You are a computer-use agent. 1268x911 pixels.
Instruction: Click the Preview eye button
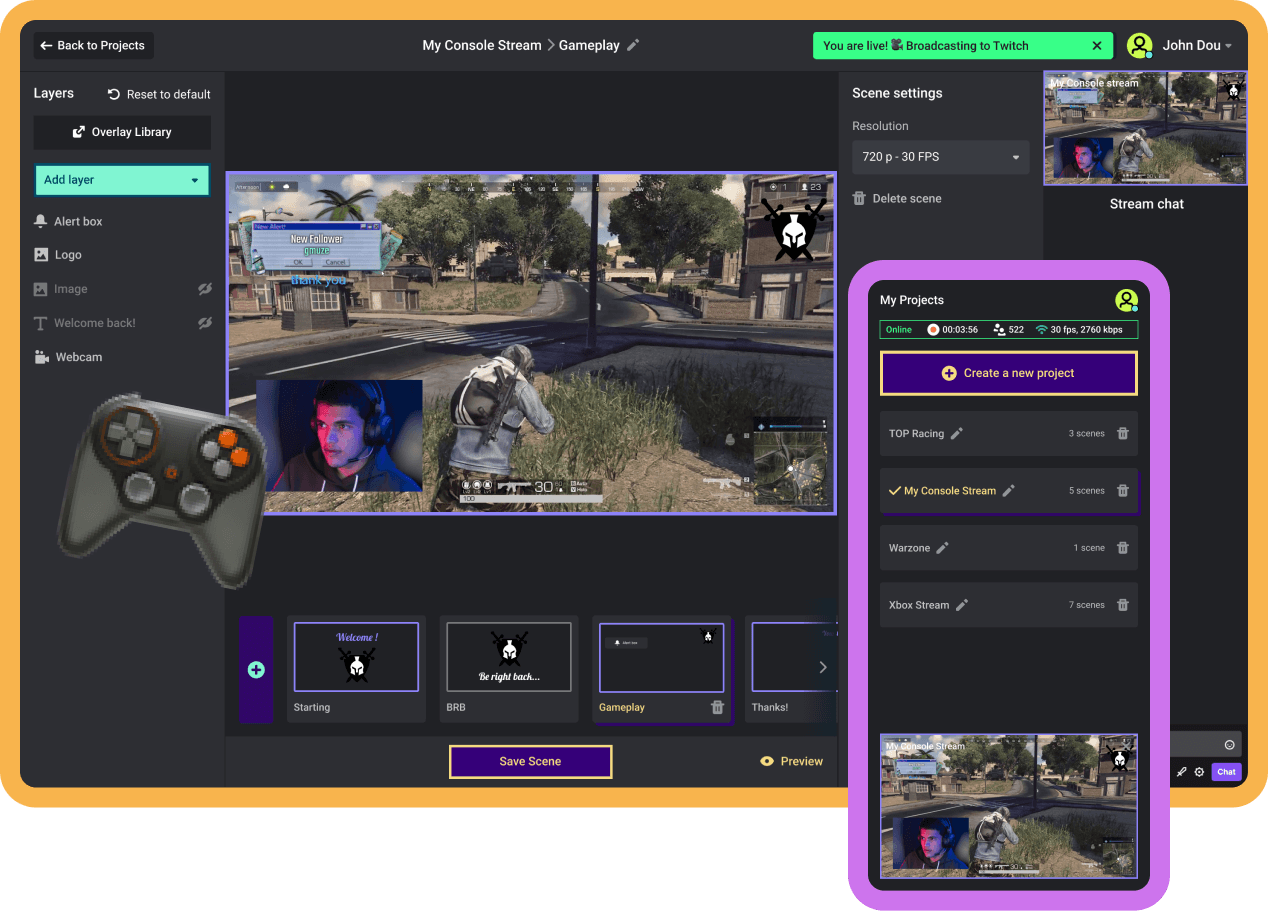(792, 761)
